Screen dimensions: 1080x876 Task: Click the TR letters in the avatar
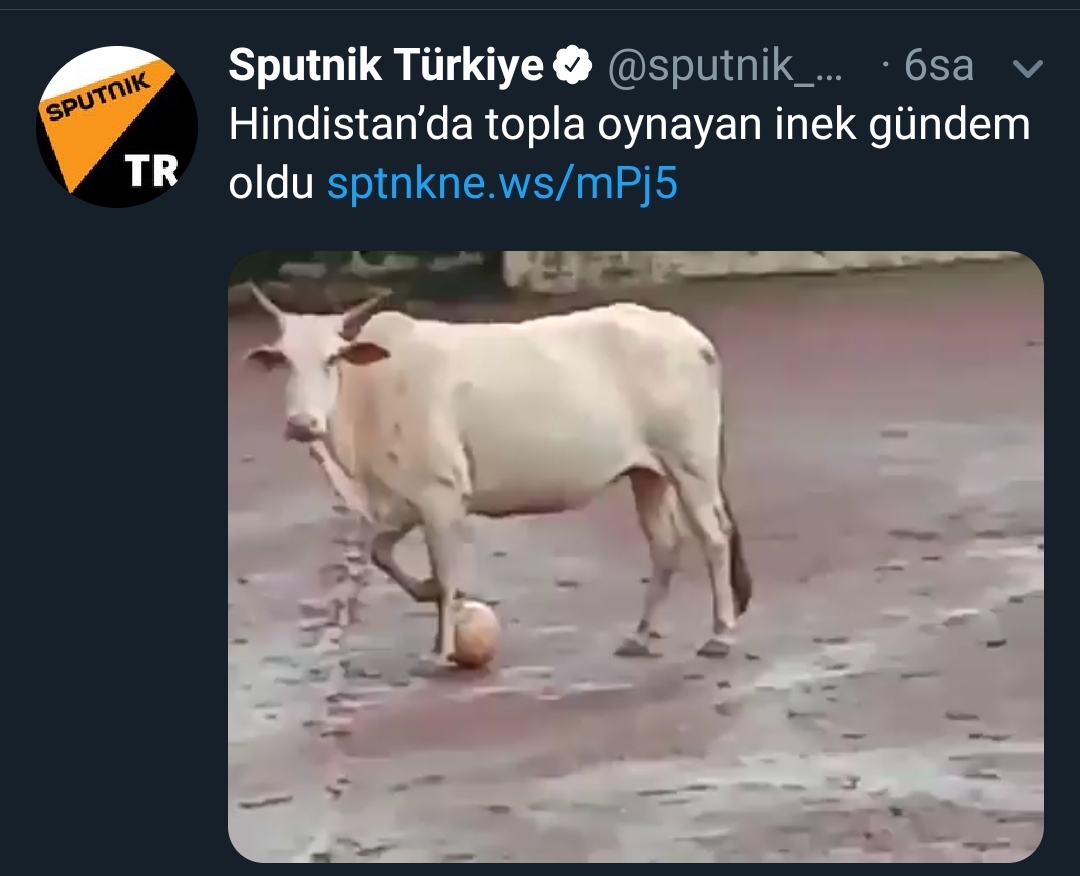click(x=151, y=171)
